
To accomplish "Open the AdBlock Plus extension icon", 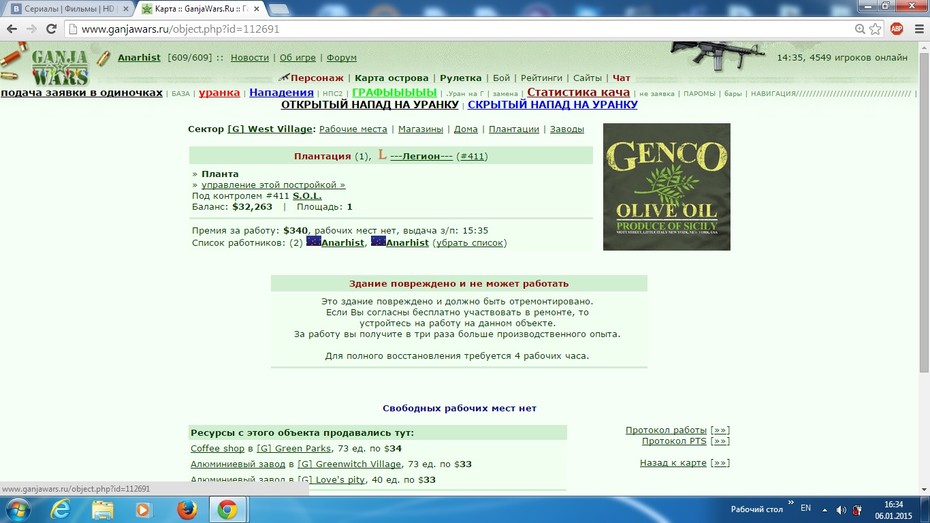I will tap(896, 28).
